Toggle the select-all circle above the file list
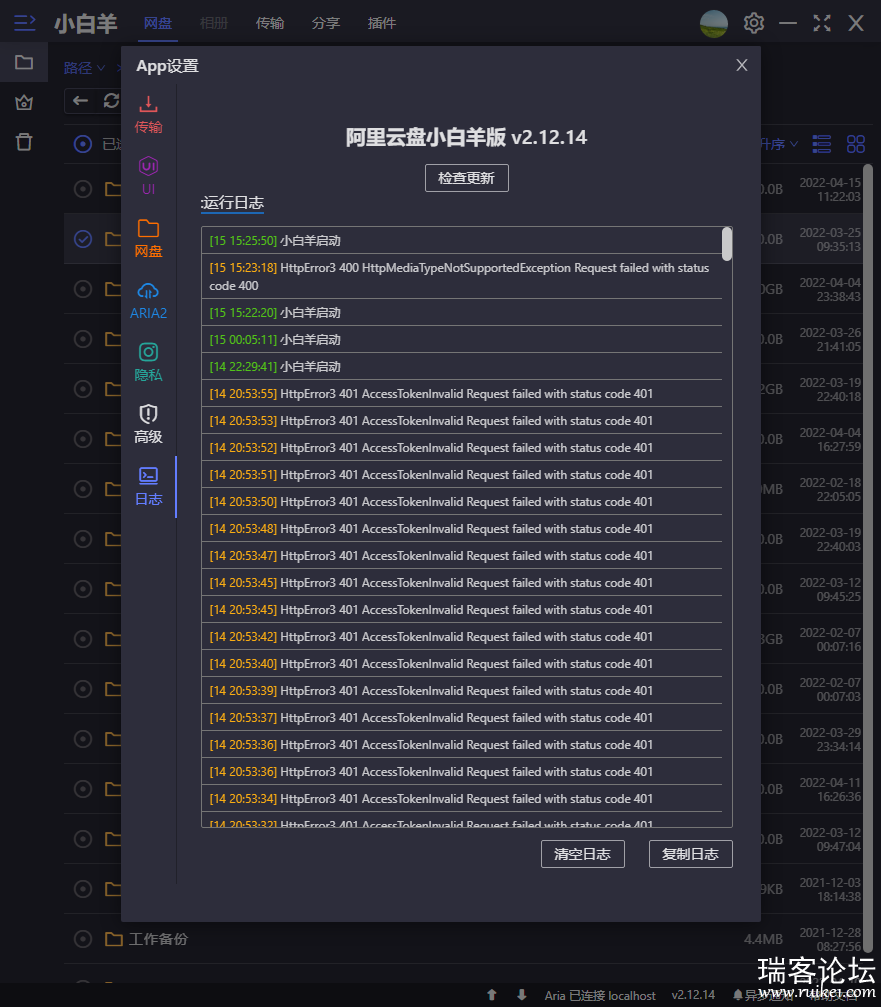The height and width of the screenshot is (1007, 881). (83, 144)
